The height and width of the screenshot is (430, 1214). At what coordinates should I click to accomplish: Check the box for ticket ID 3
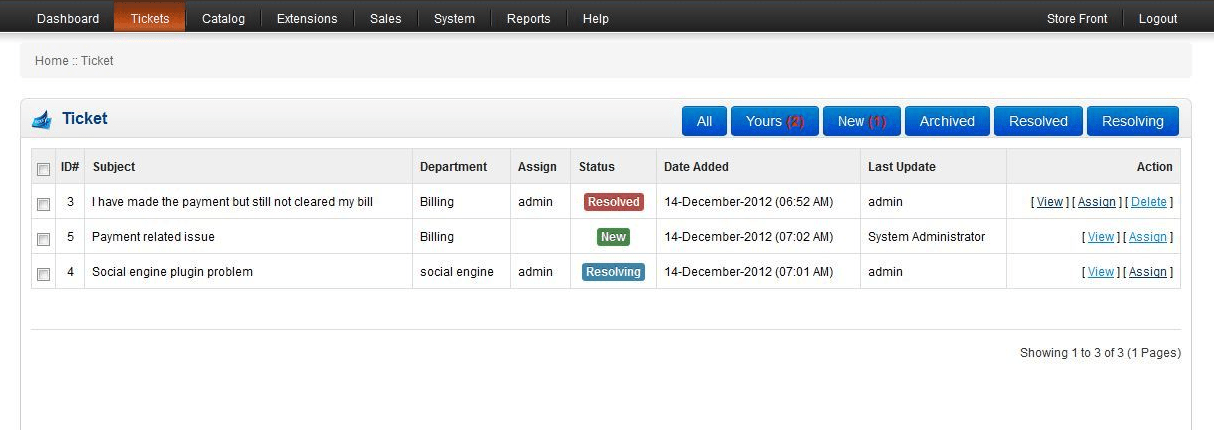[43, 203]
